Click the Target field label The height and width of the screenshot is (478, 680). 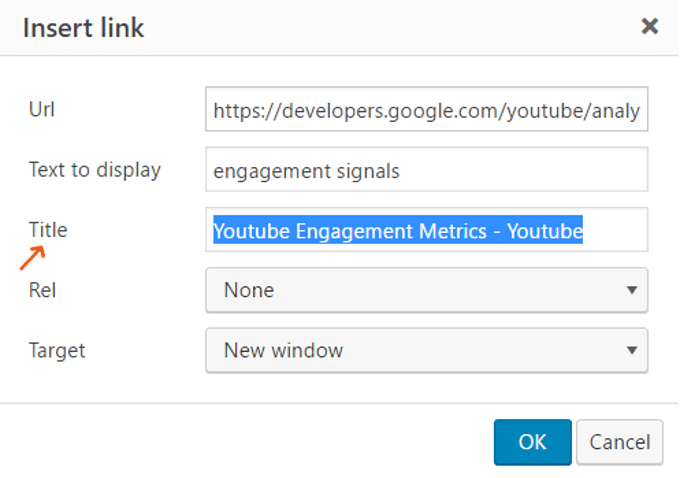57,350
